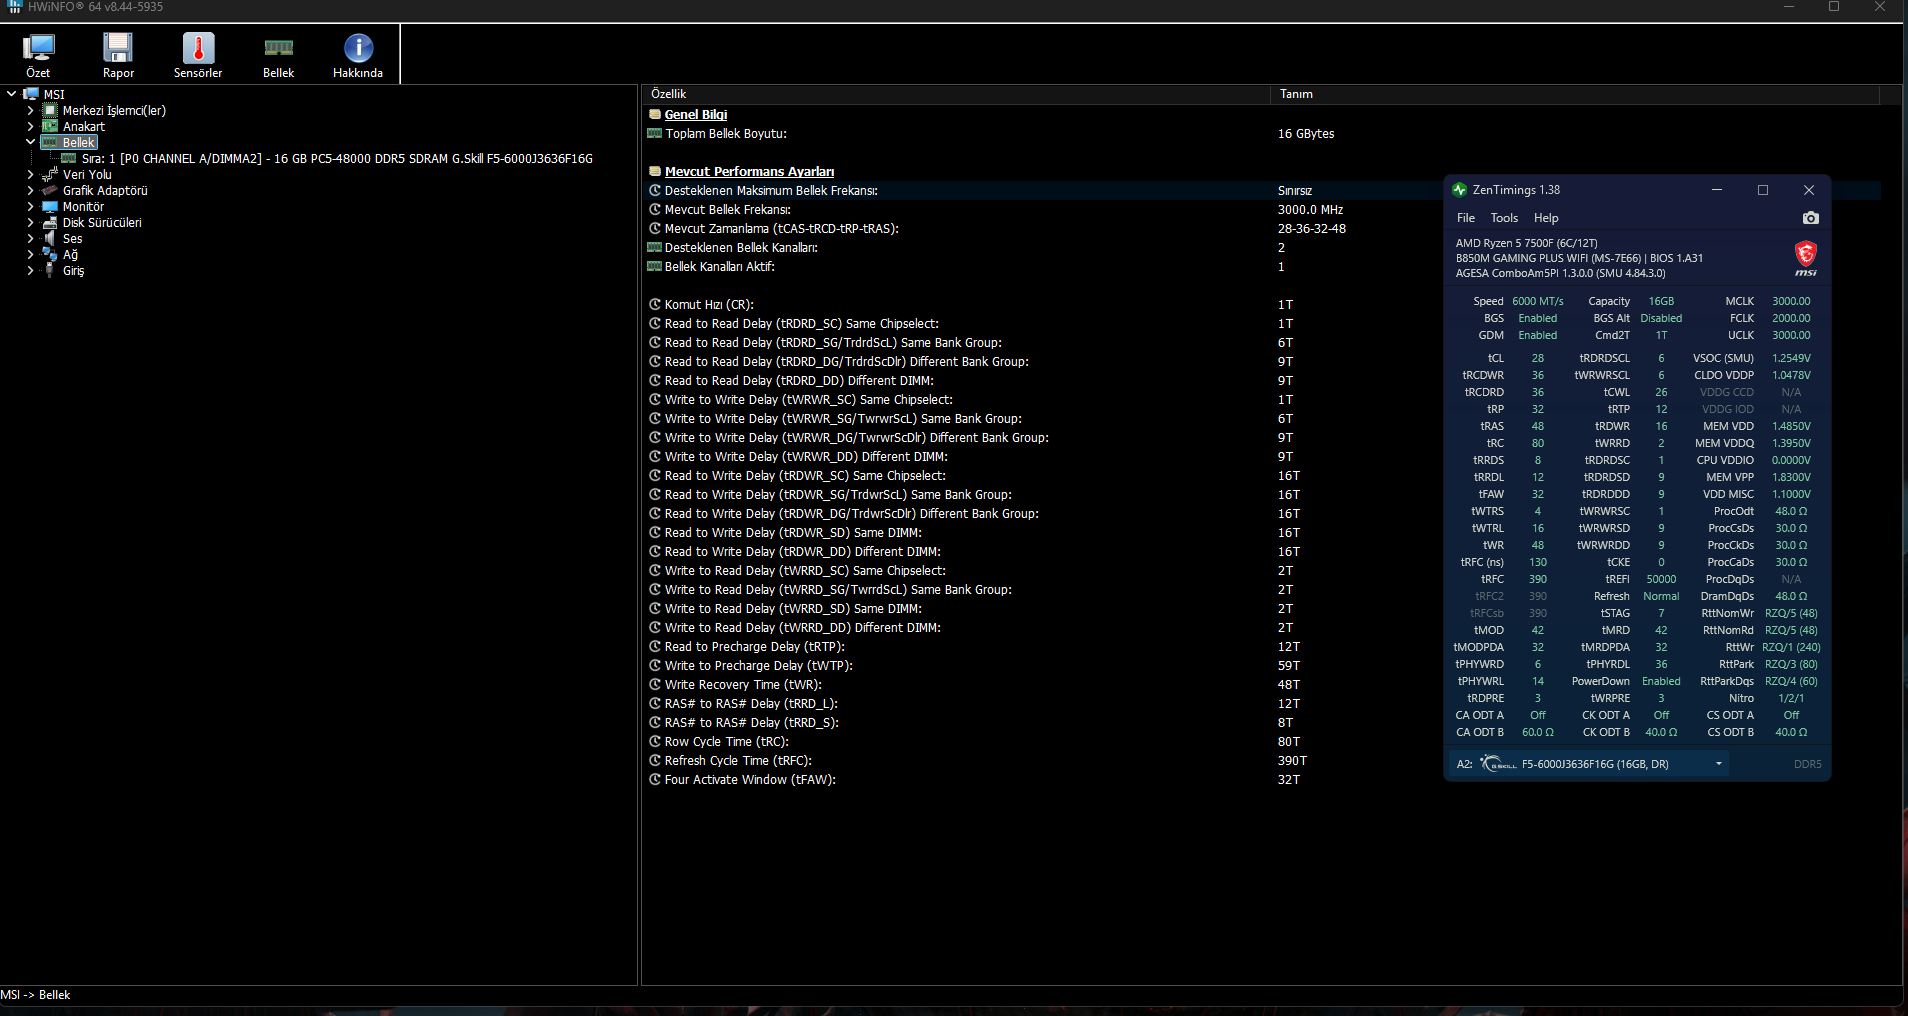Click the ZenTimings app logo icon

pos(1459,190)
